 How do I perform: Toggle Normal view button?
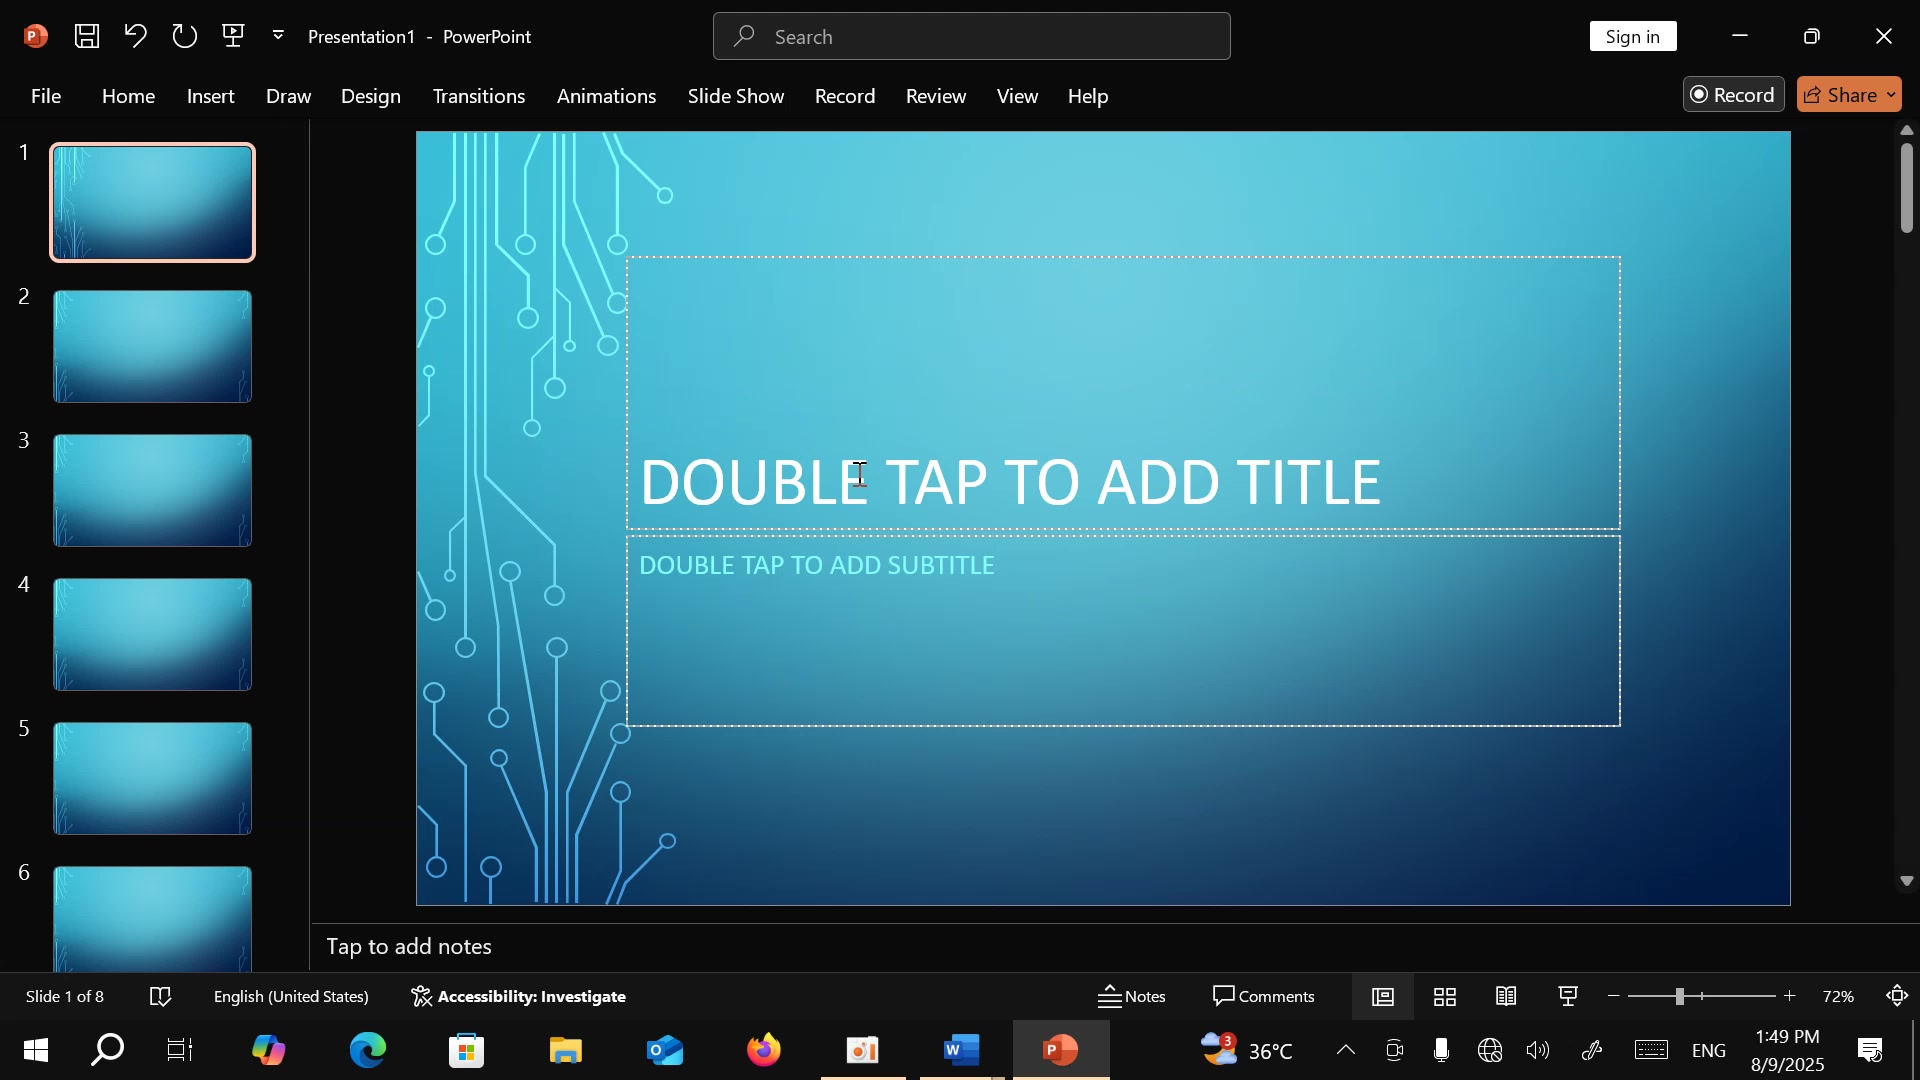pos(1383,997)
